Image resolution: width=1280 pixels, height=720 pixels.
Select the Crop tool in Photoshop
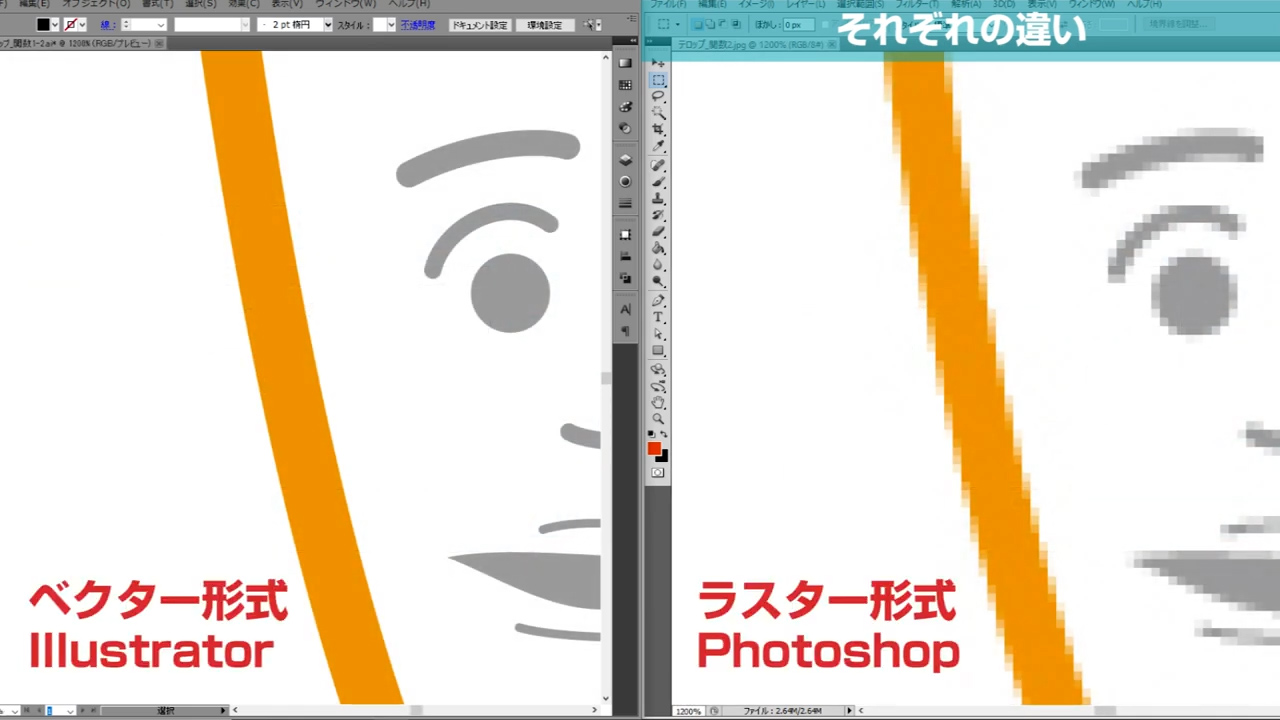pos(658,130)
